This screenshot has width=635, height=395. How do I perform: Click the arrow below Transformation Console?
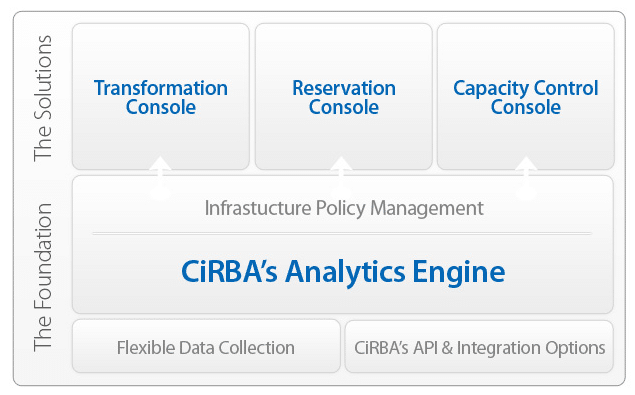pos(160,177)
